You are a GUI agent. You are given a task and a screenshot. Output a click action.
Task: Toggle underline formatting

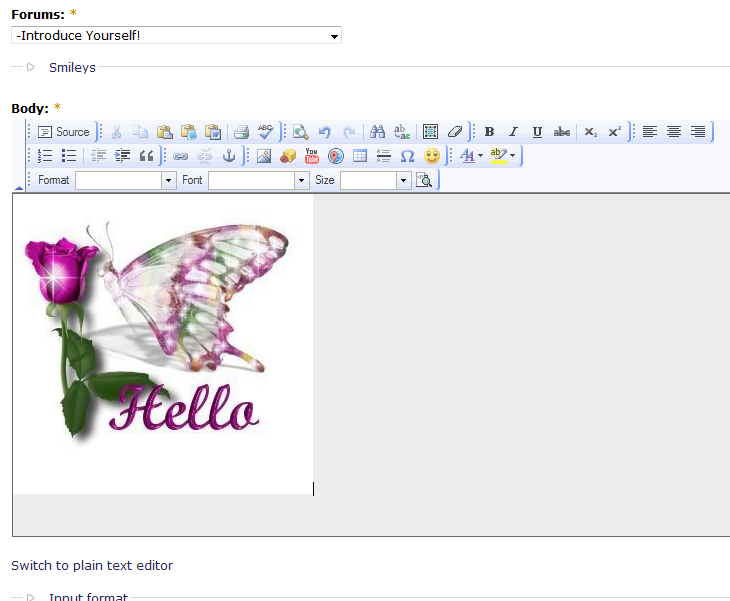point(537,132)
